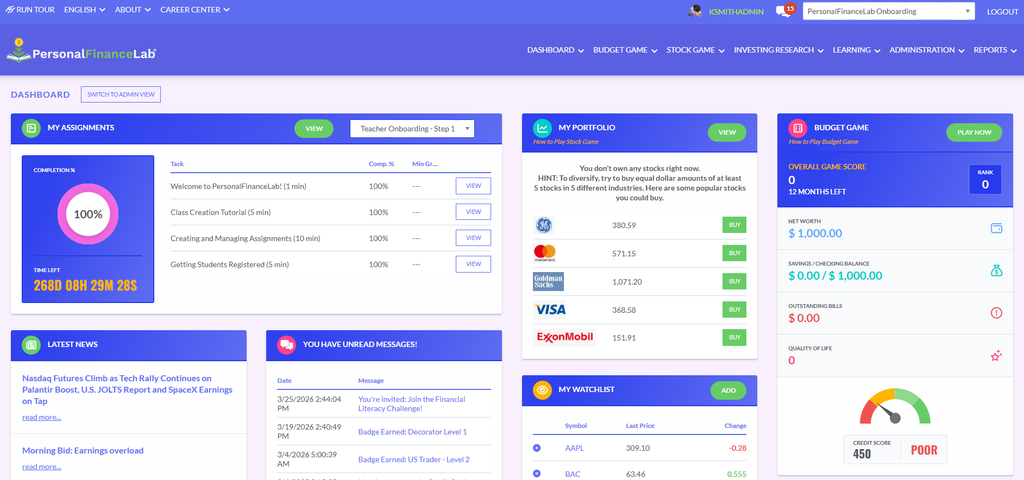Click View button in My Assignments header

click(x=314, y=129)
